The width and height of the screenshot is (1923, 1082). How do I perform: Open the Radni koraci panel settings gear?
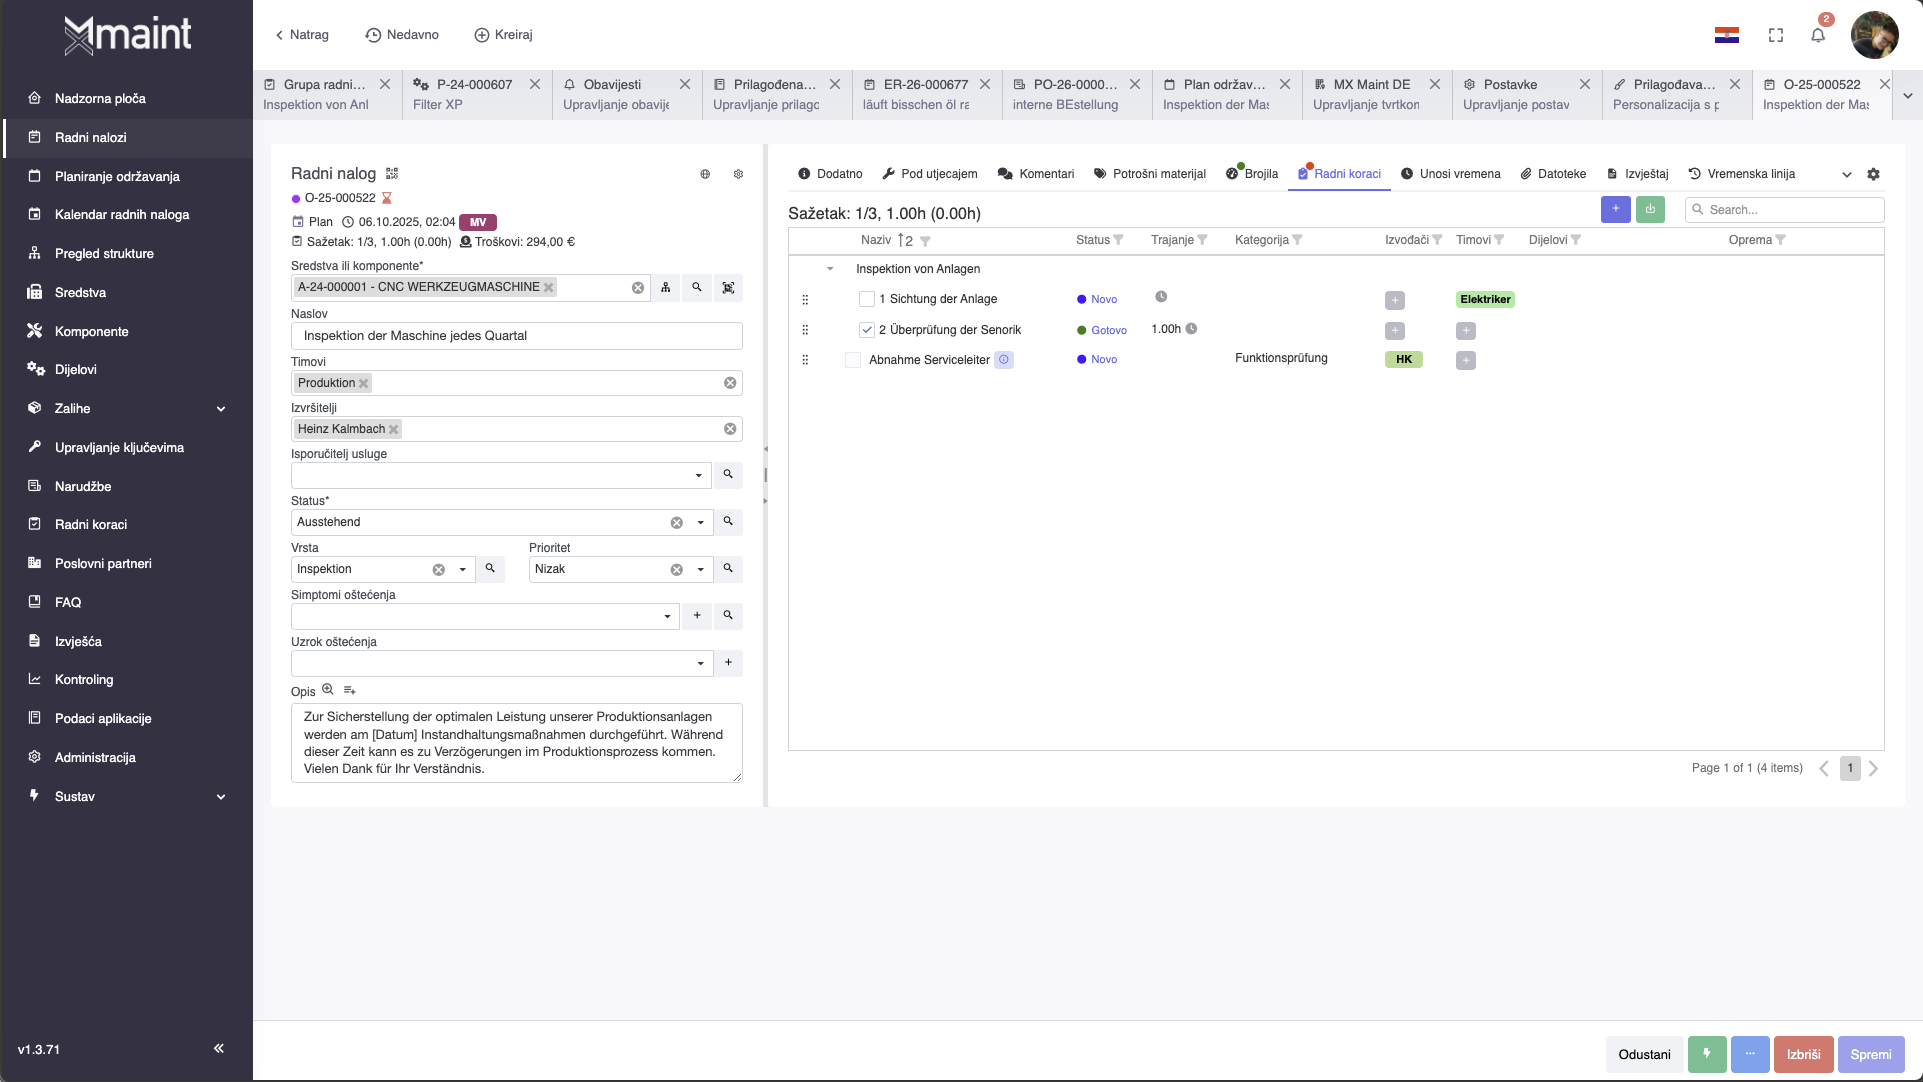coord(1873,174)
